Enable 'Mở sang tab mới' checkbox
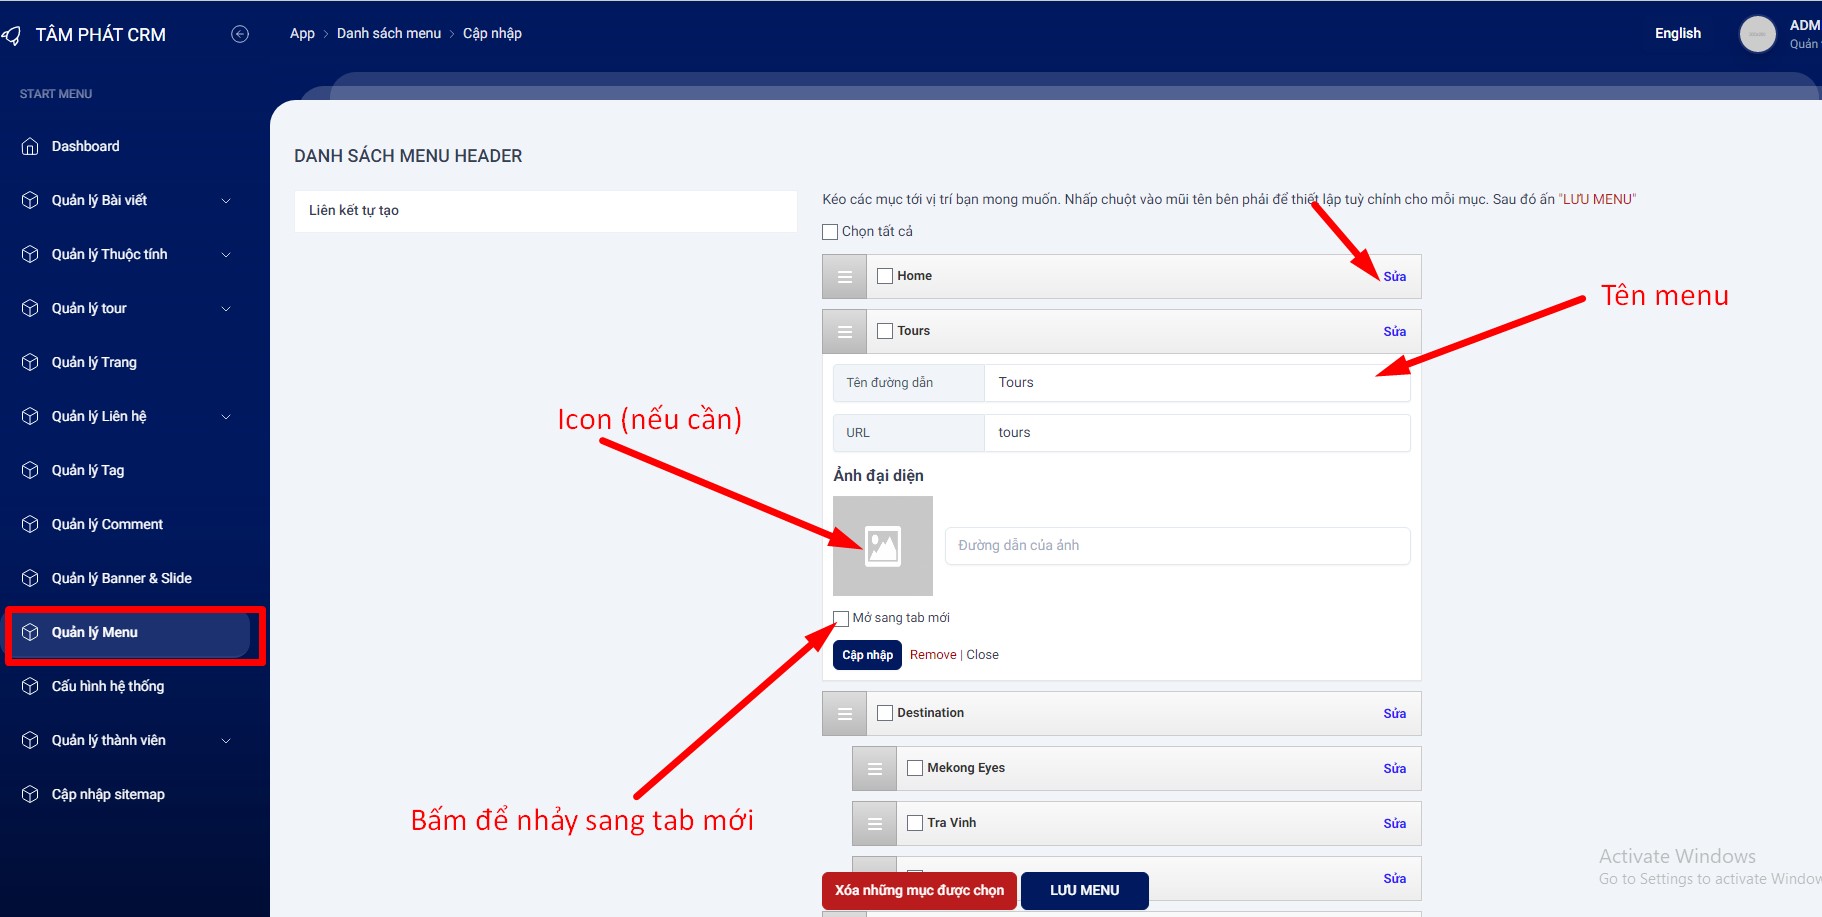 [x=841, y=618]
